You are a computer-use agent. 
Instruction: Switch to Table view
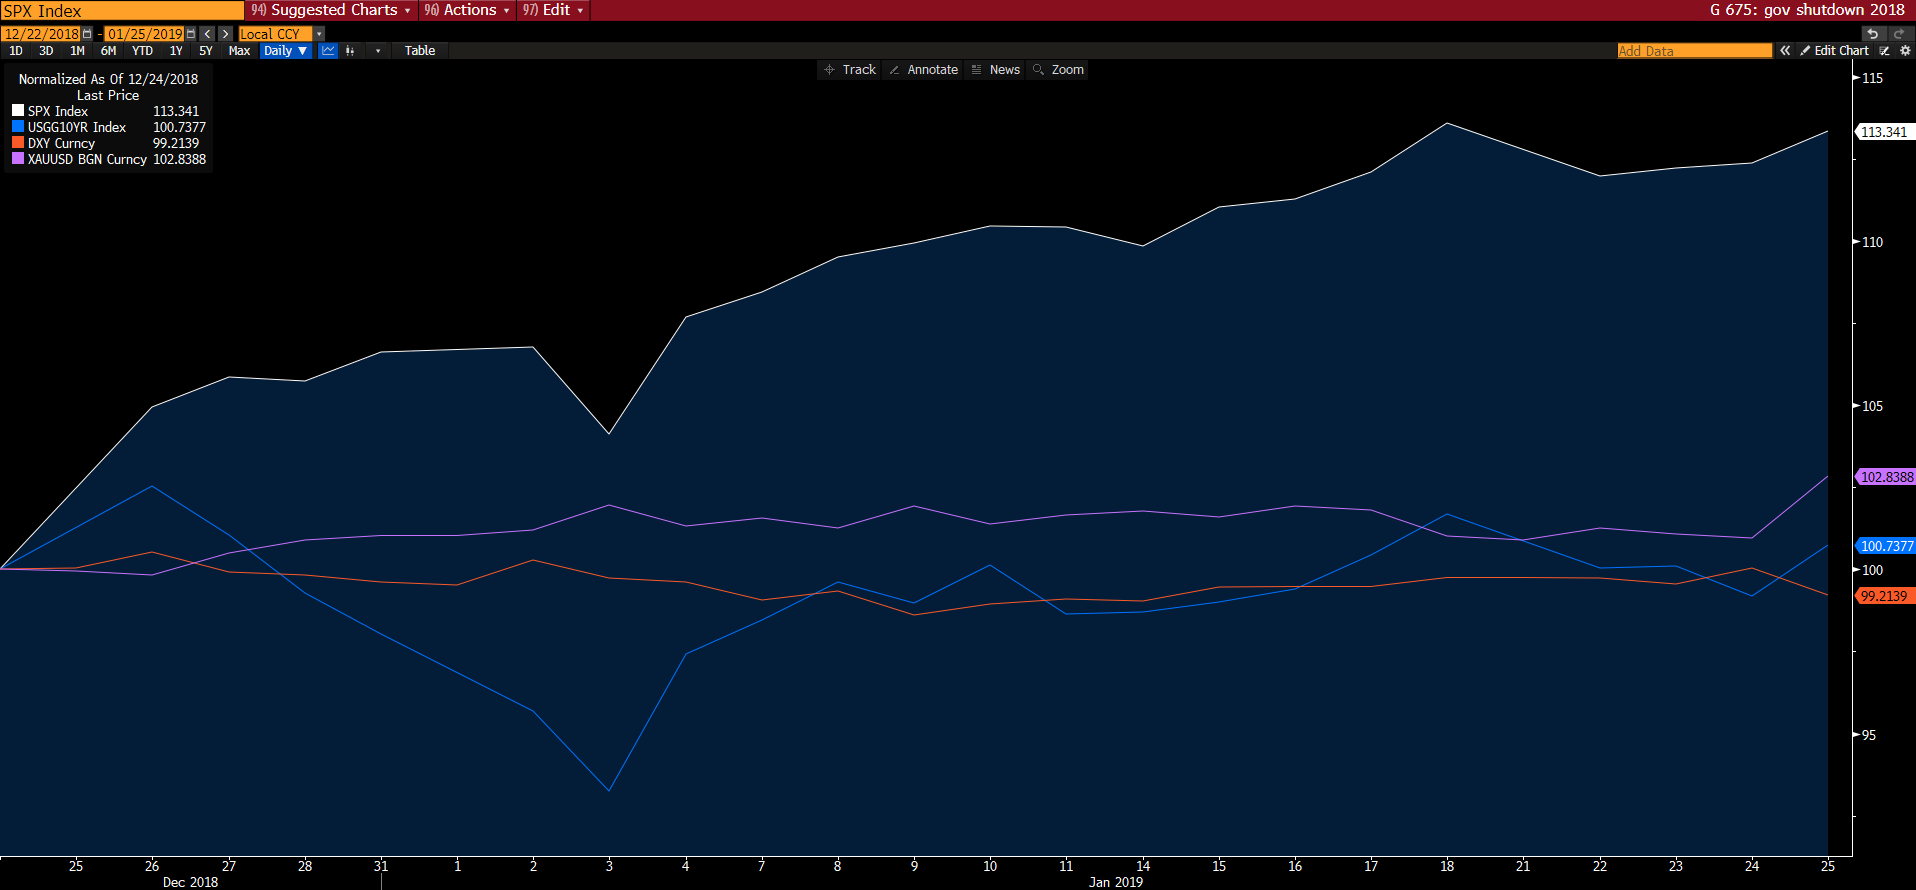tap(419, 51)
